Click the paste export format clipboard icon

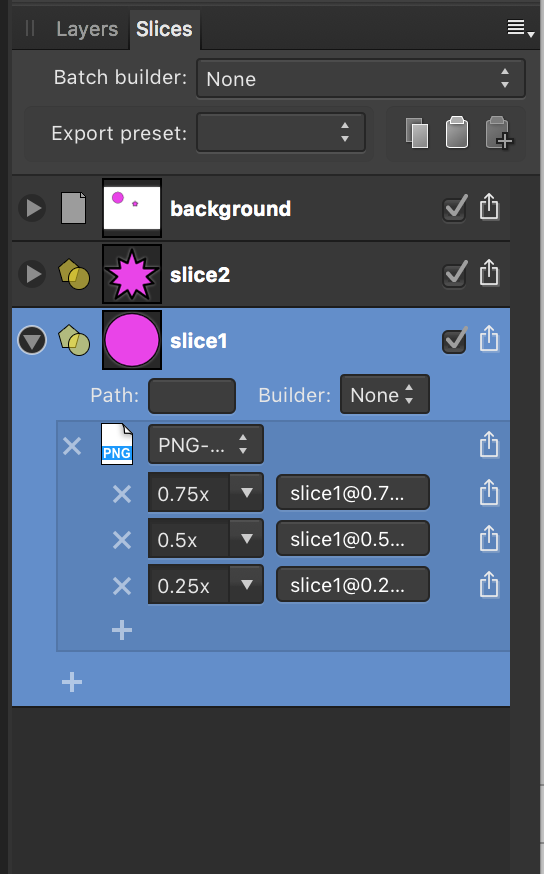(456, 133)
